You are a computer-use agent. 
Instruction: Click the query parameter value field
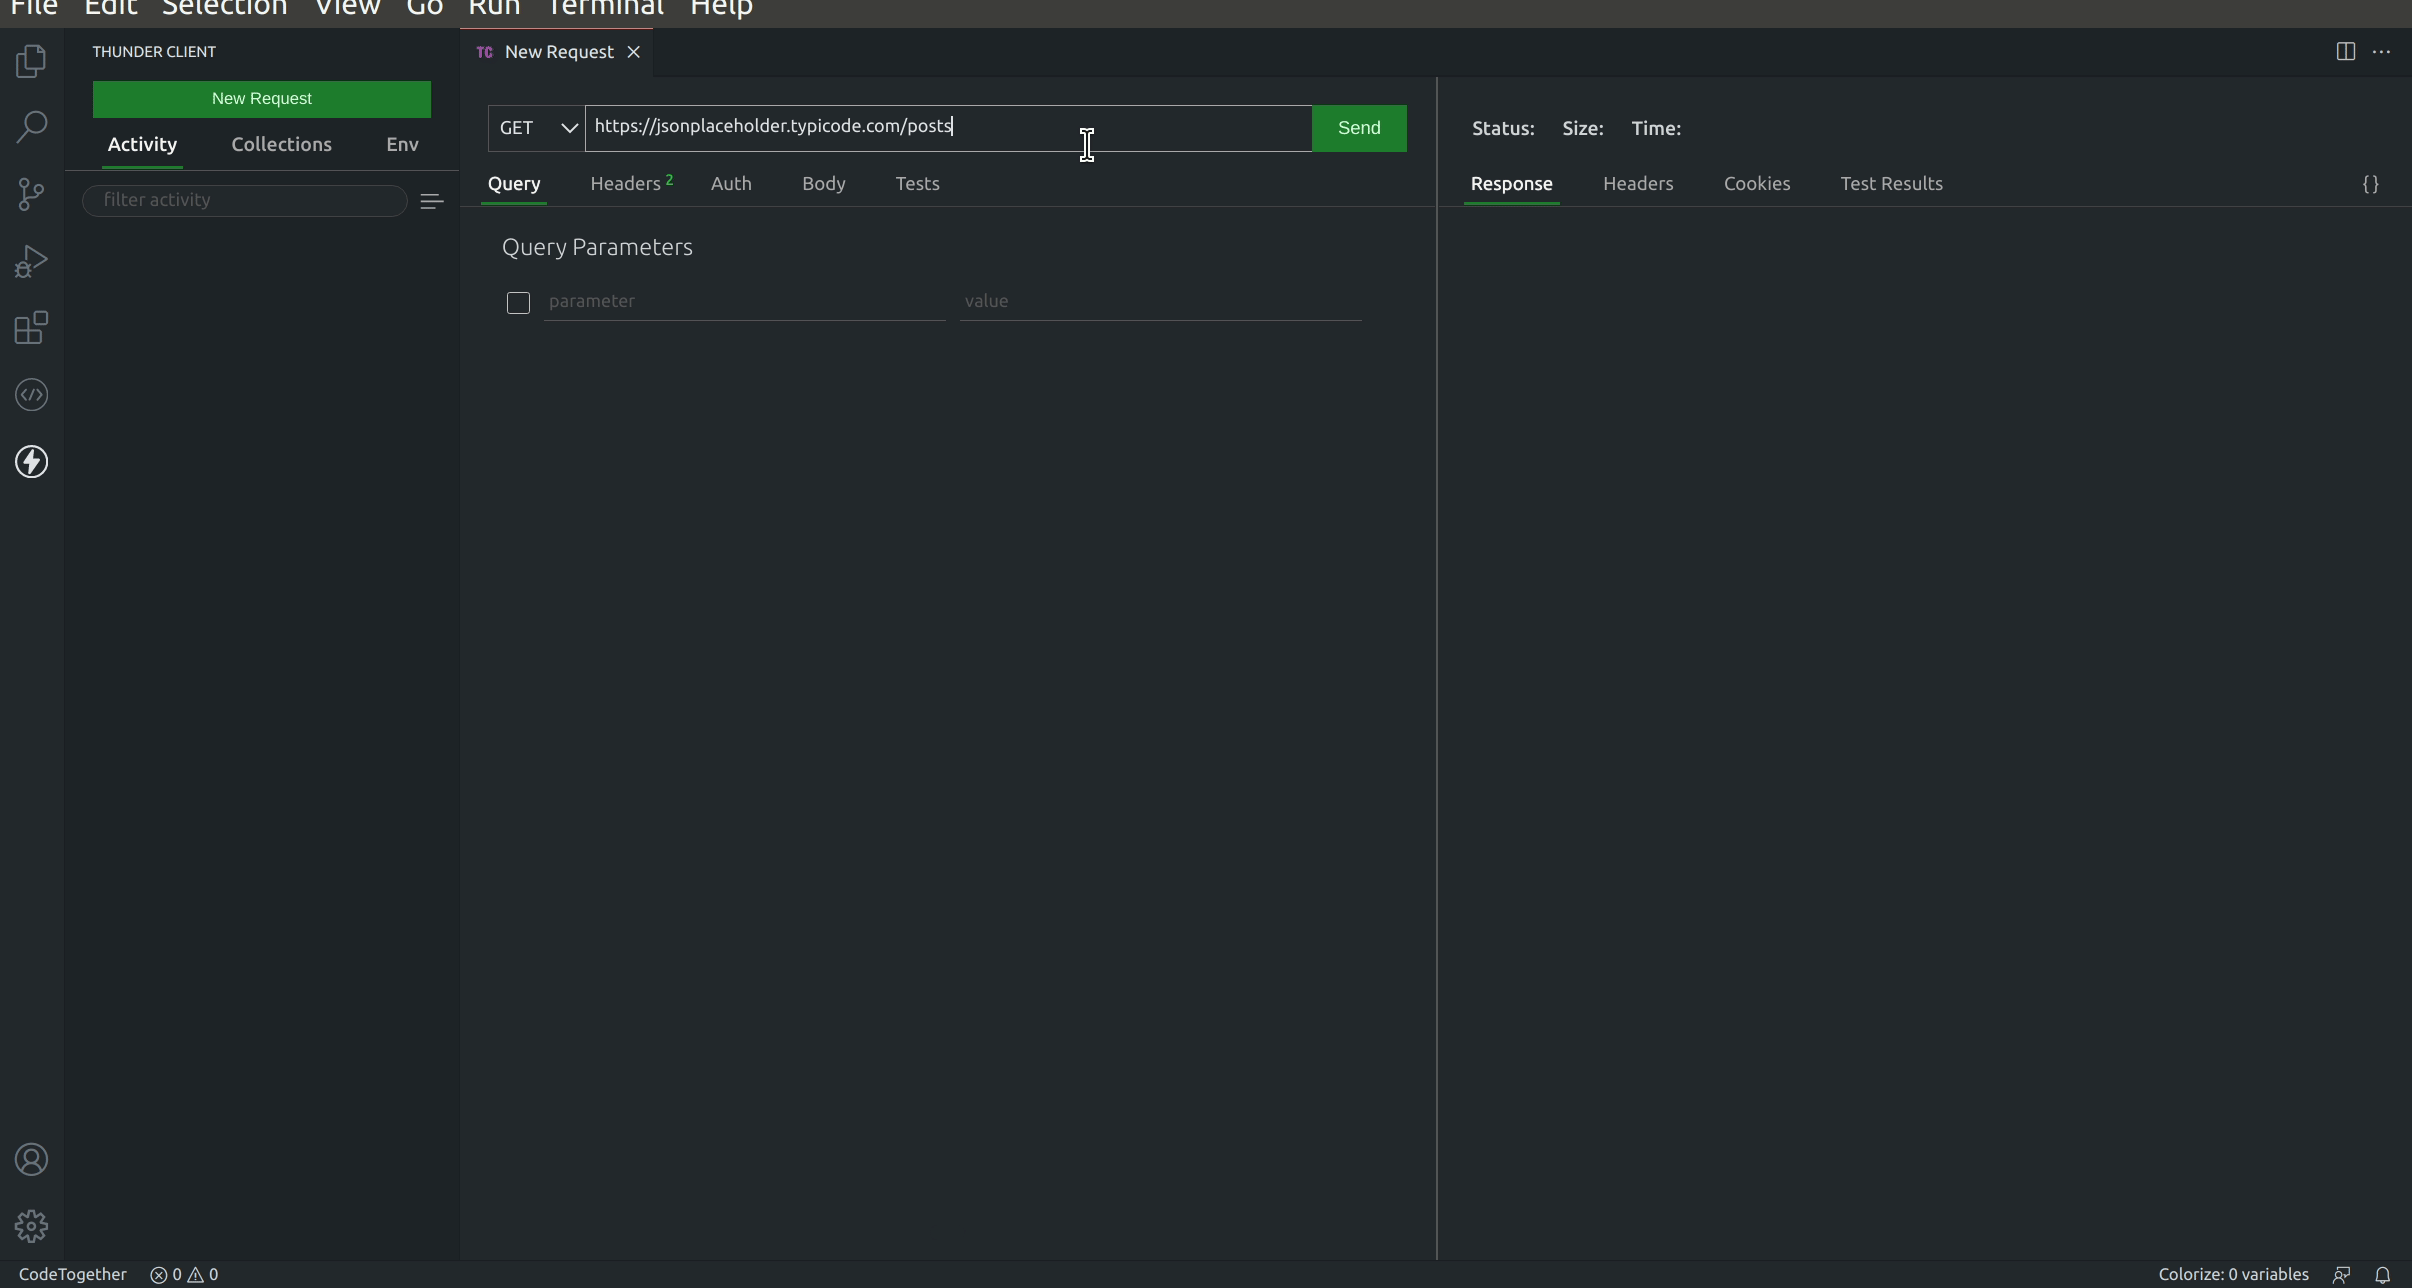(1160, 302)
